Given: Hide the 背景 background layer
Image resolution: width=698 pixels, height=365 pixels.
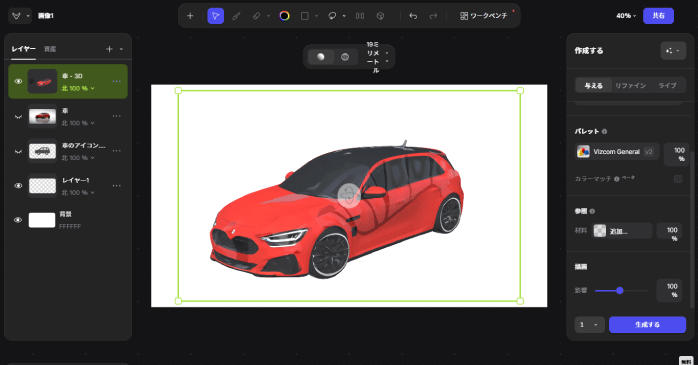Looking at the screenshot, I should pyautogui.click(x=18, y=220).
